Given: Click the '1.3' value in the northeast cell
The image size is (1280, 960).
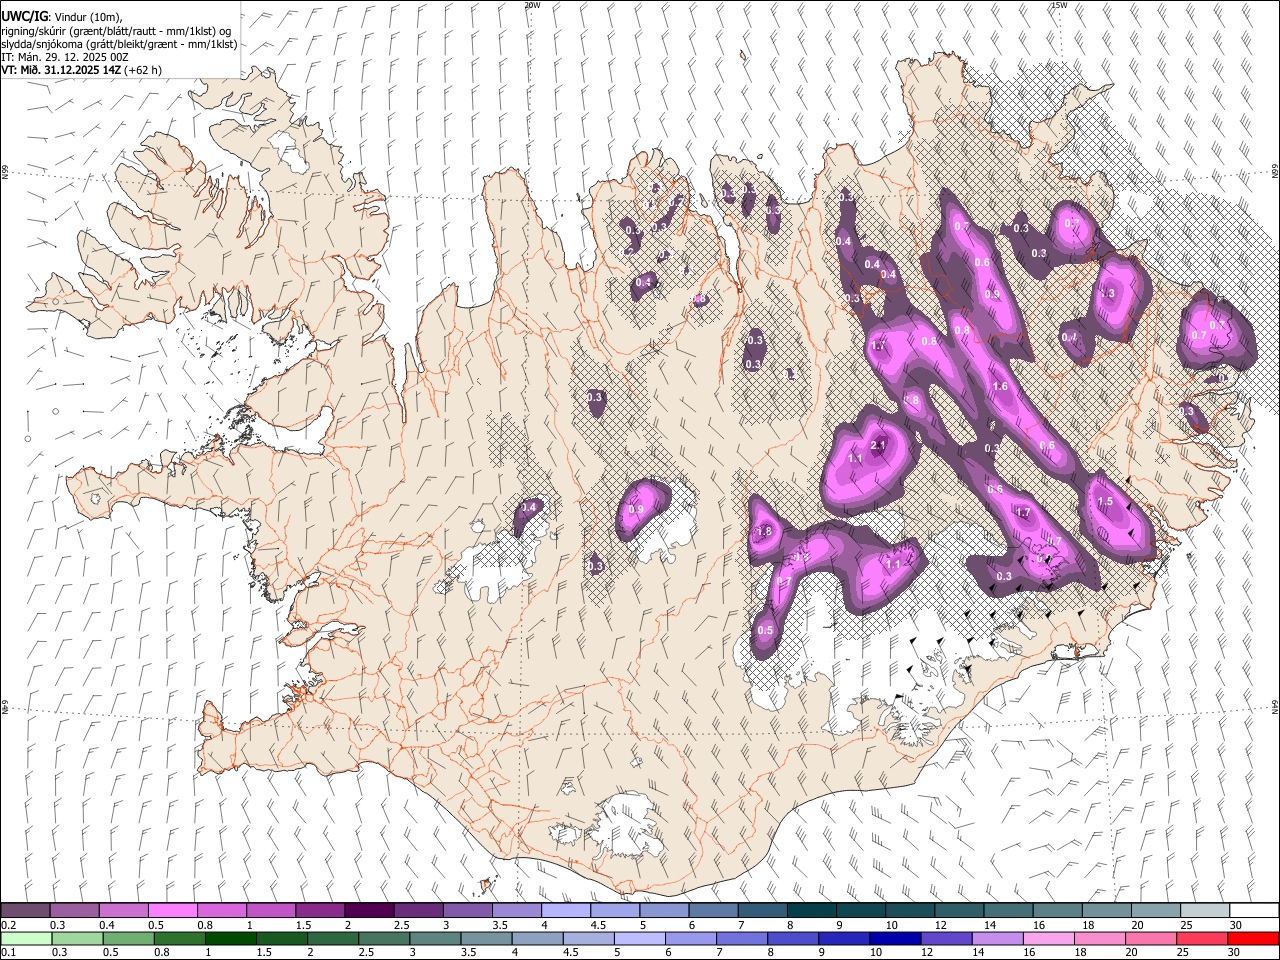Looking at the screenshot, I should (1107, 294).
